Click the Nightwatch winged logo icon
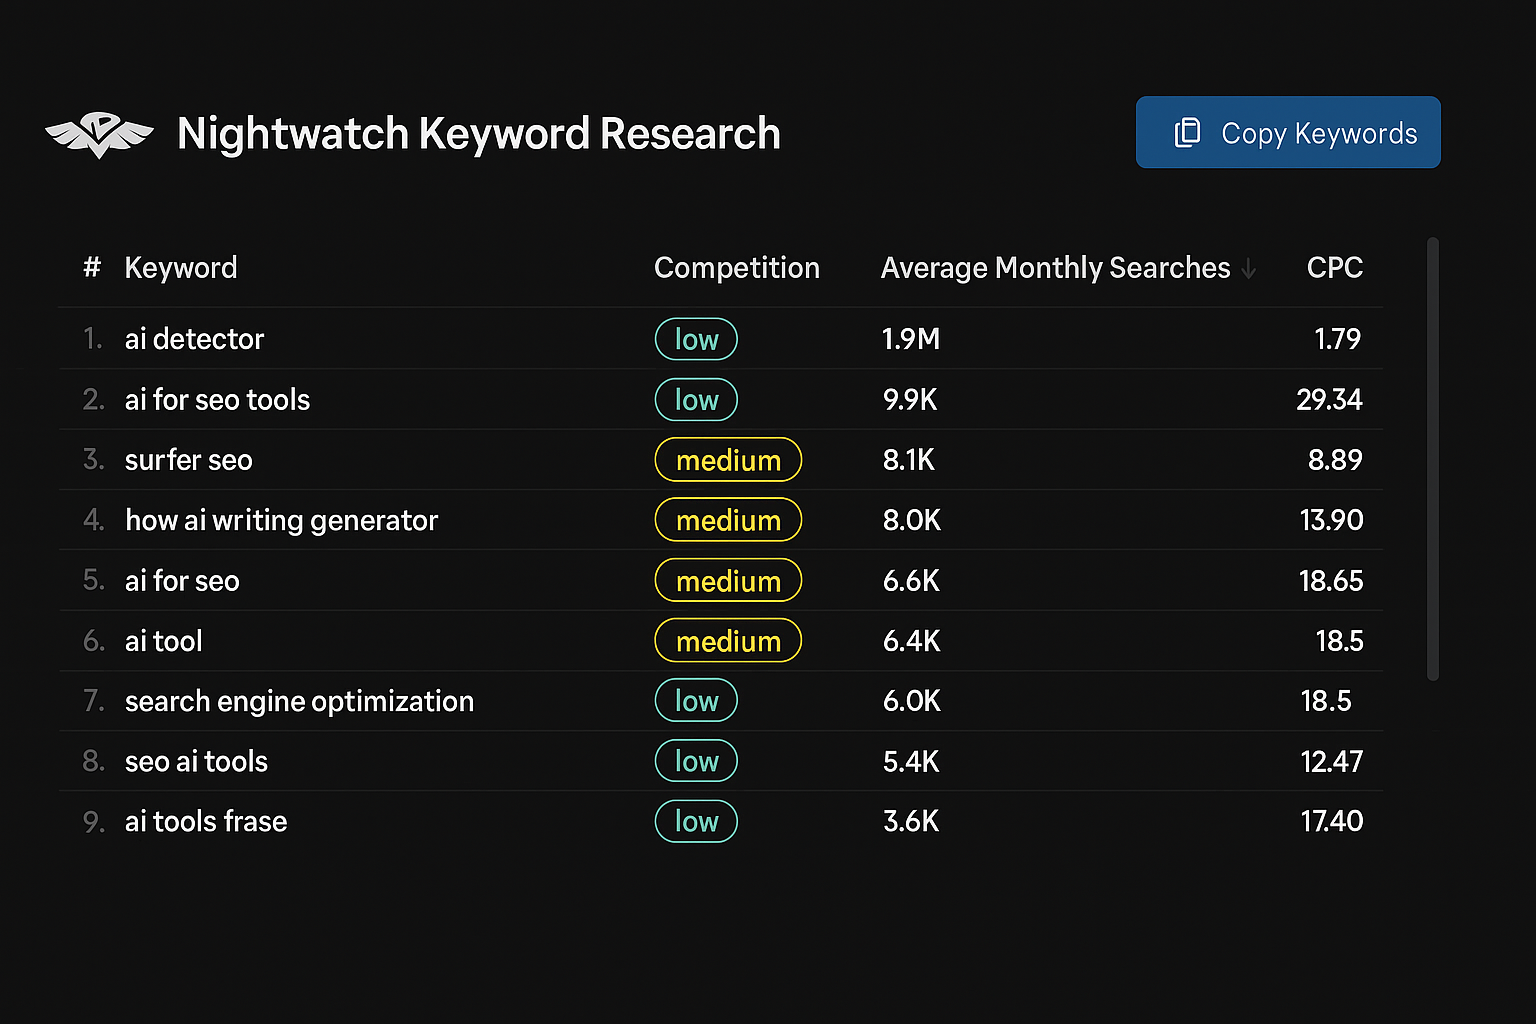This screenshot has width=1536, height=1024. (99, 135)
